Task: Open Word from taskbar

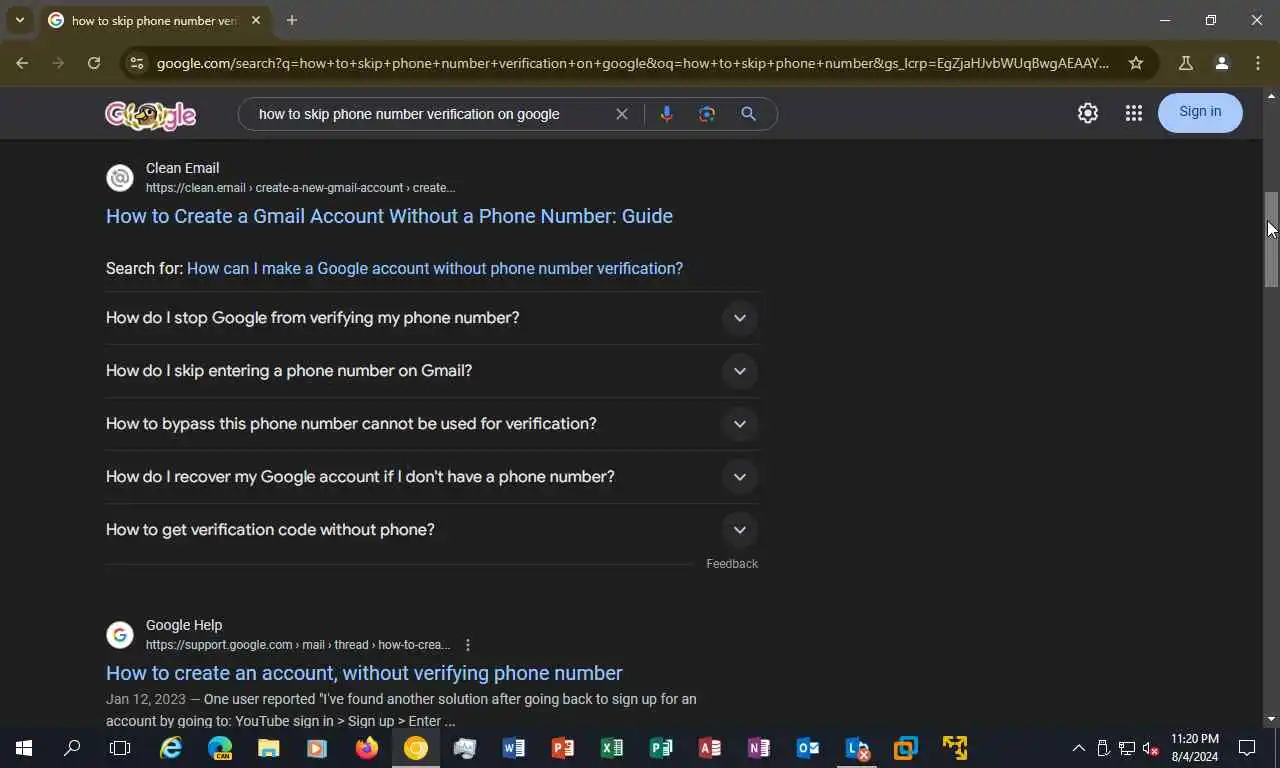Action: point(514,748)
